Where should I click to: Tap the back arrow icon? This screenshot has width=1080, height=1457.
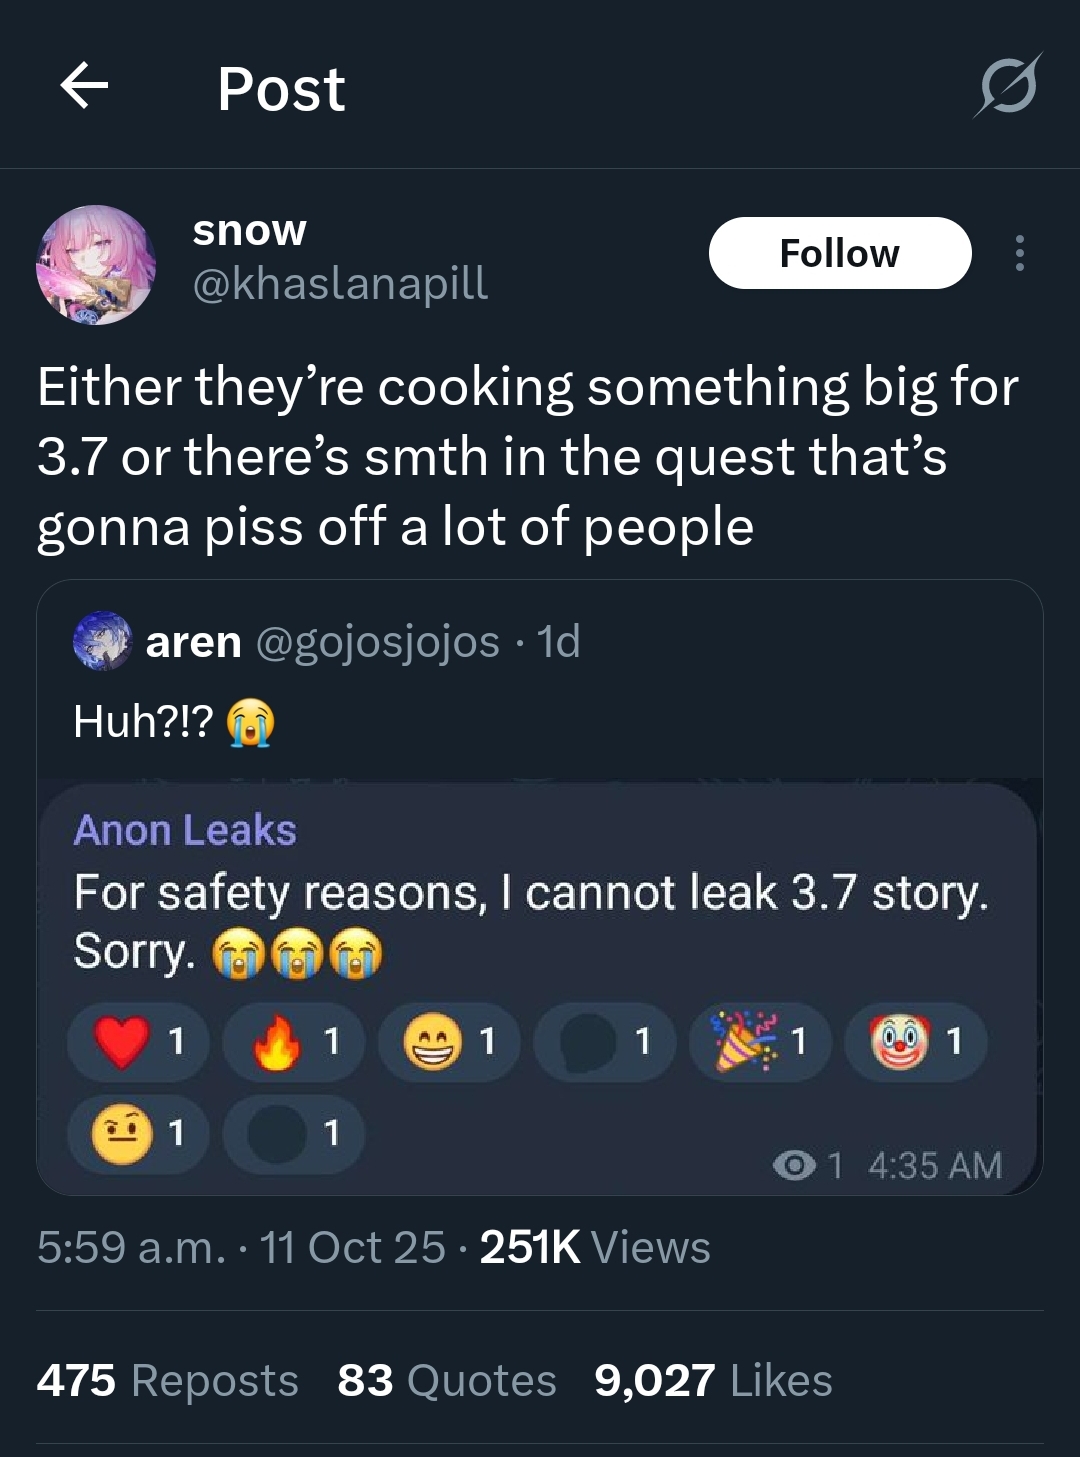(84, 85)
